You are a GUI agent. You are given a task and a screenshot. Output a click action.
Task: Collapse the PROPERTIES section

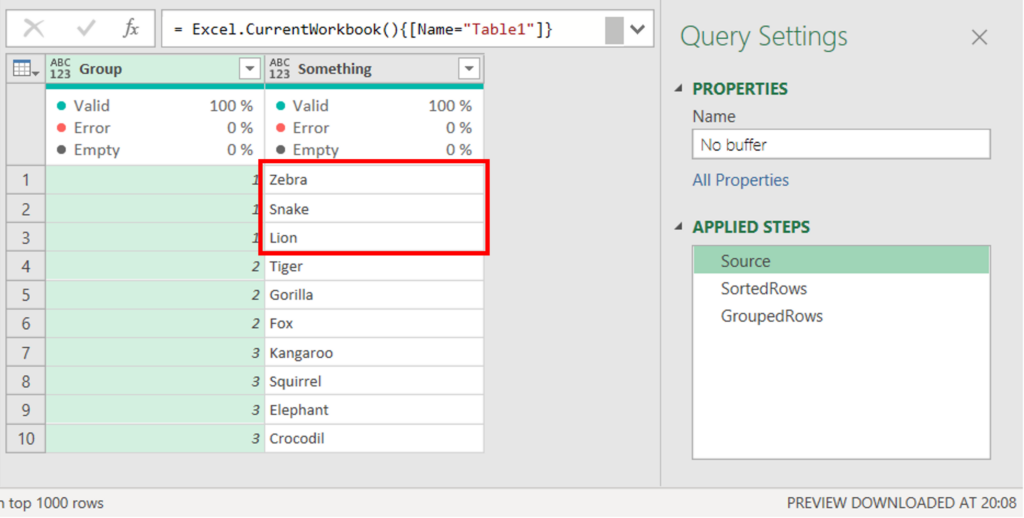tap(679, 89)
